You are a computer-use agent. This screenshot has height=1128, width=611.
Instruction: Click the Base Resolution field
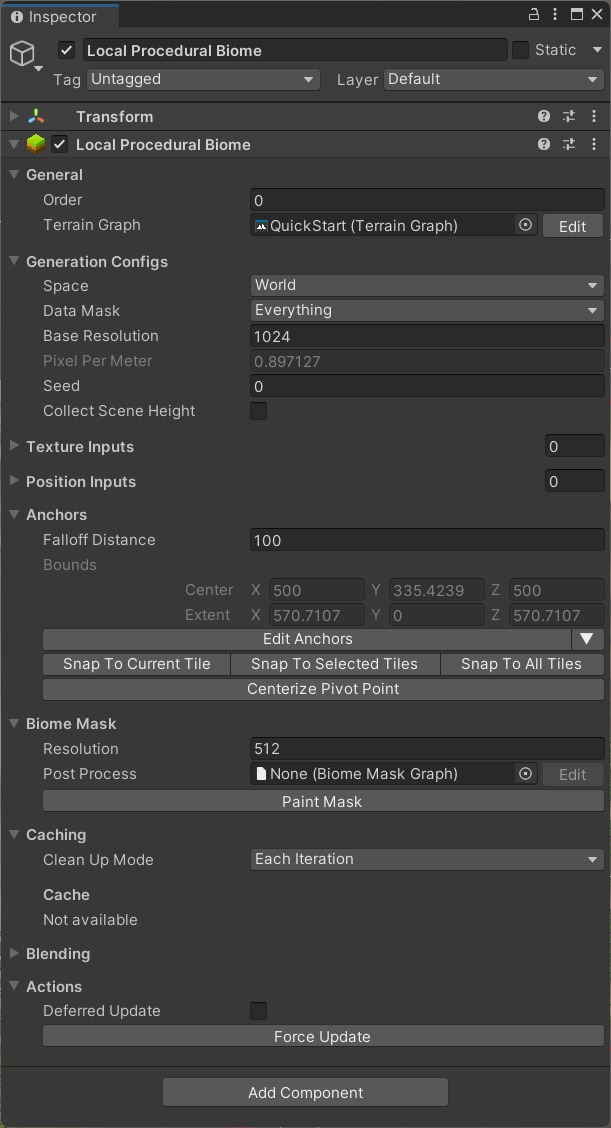427,336
